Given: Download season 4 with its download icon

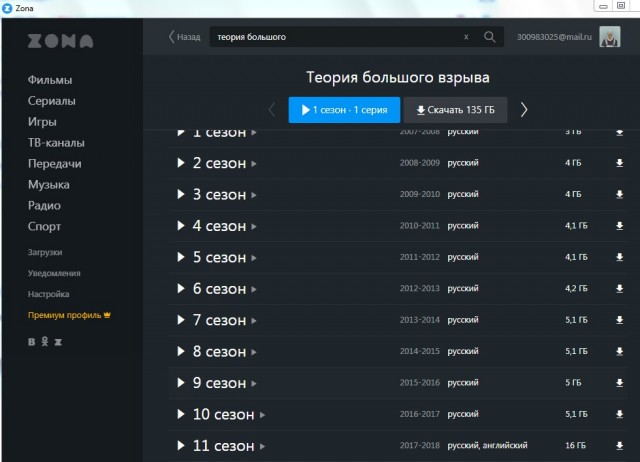Looking at the screenshot, I should pos(619,226).
